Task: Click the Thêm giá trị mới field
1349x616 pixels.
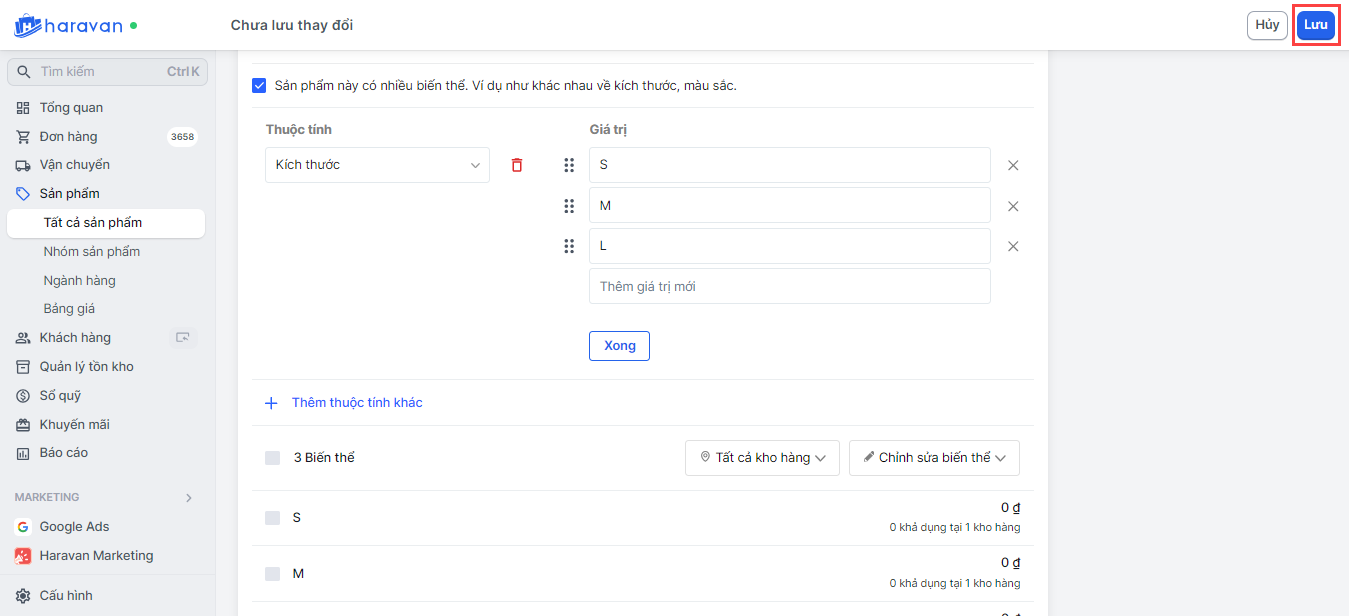Action: (790, 286)
